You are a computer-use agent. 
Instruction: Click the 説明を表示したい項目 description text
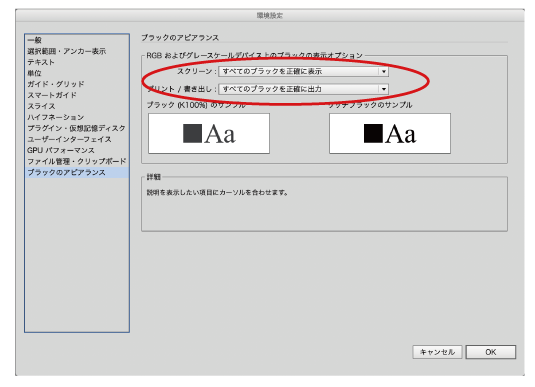tap(217, 192)
